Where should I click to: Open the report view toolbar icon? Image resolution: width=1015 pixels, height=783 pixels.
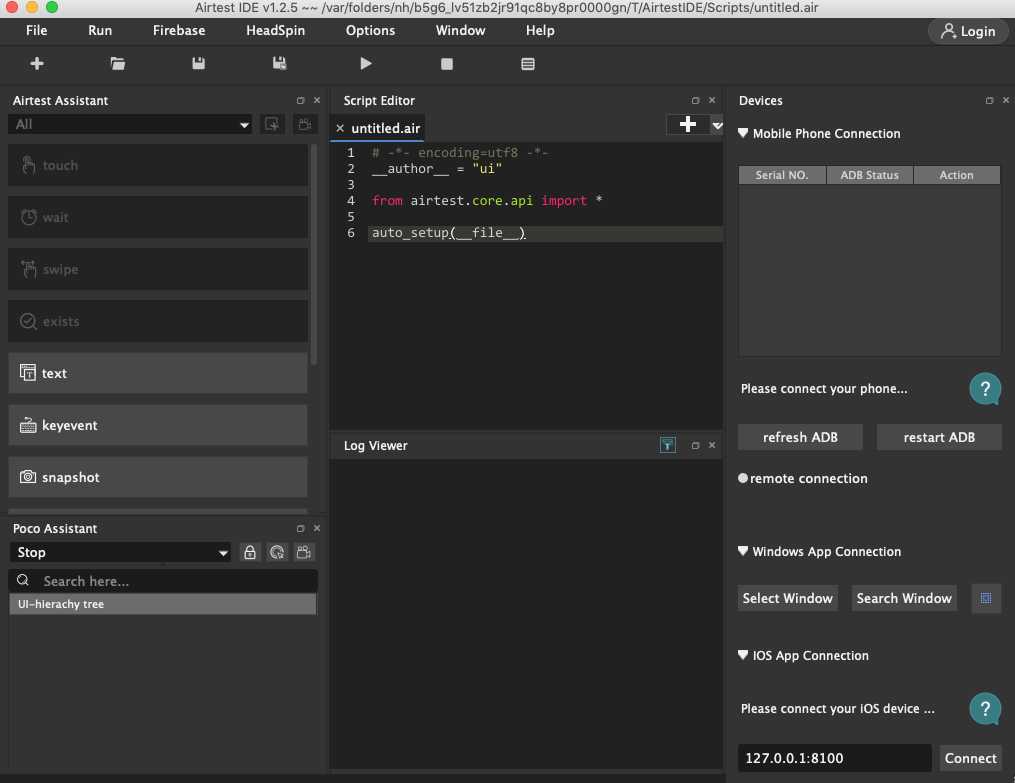pos(528,63)
